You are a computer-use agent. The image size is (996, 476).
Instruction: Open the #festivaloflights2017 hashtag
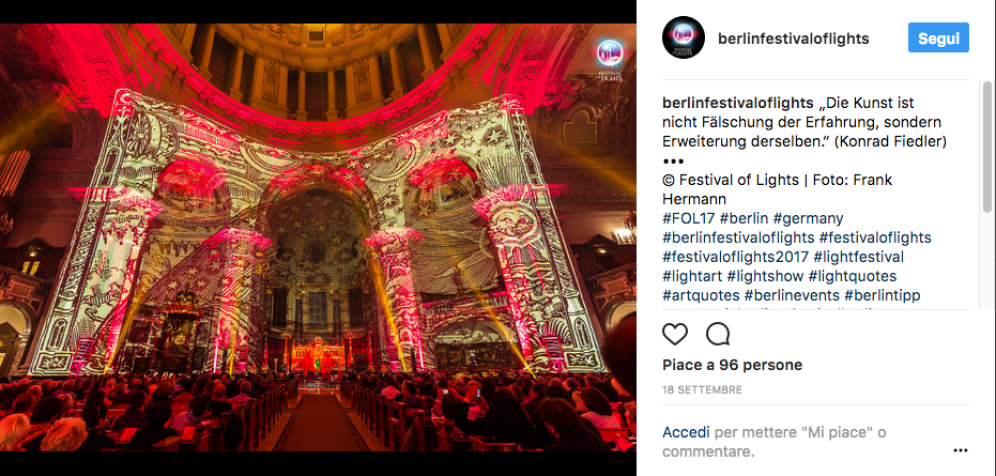pyautogui.click(x=736, y=257)
